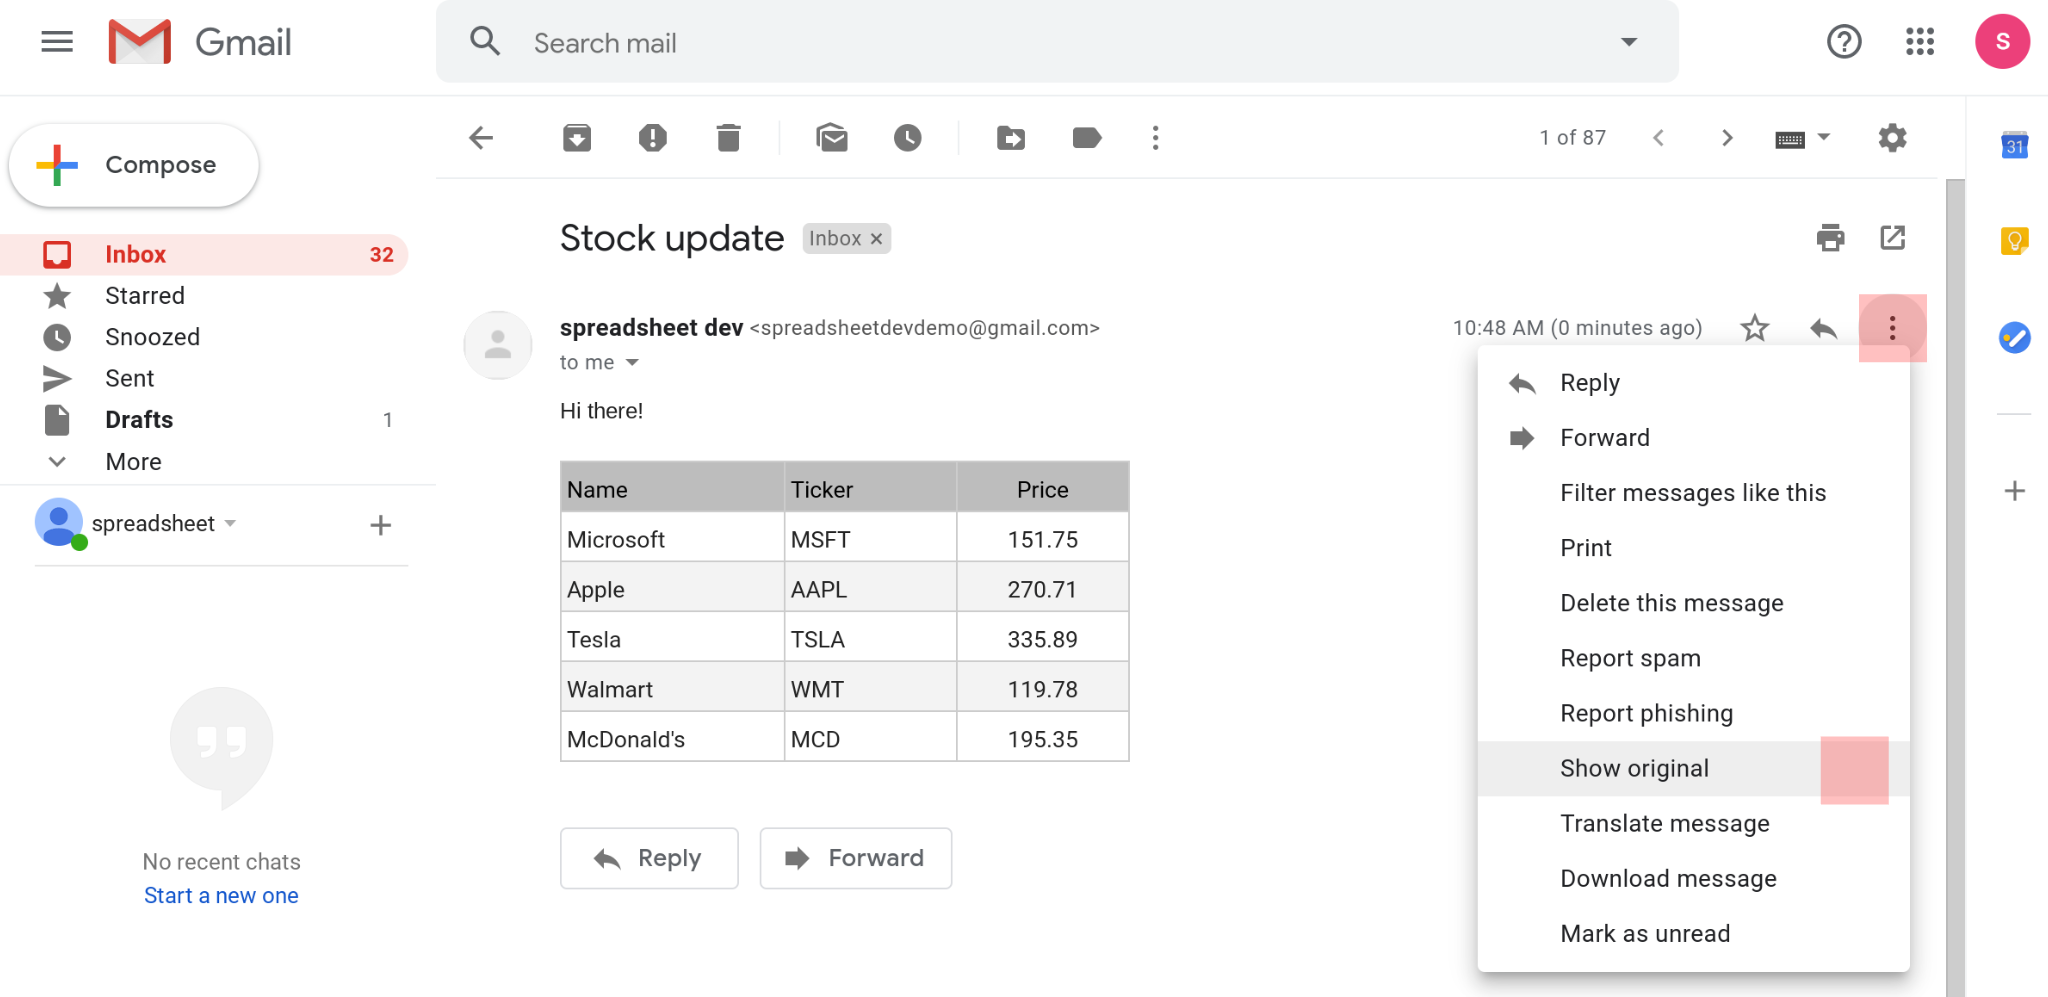The width and height of the screenshot is (2048, 997).
Task: Click Reply button below email
Action: tap(649, 858)
